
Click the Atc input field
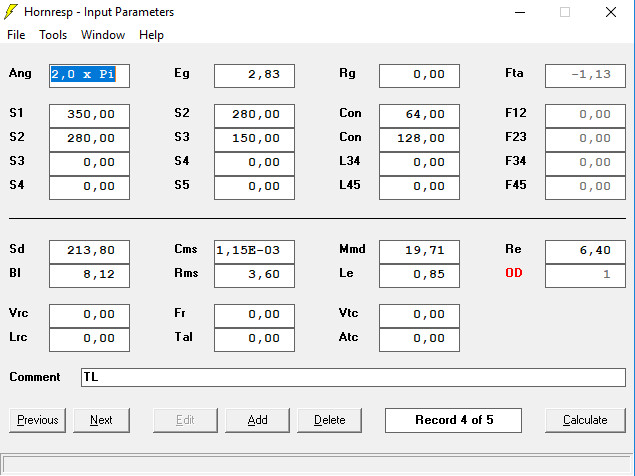pyautogui.click(x=420, y=340)
